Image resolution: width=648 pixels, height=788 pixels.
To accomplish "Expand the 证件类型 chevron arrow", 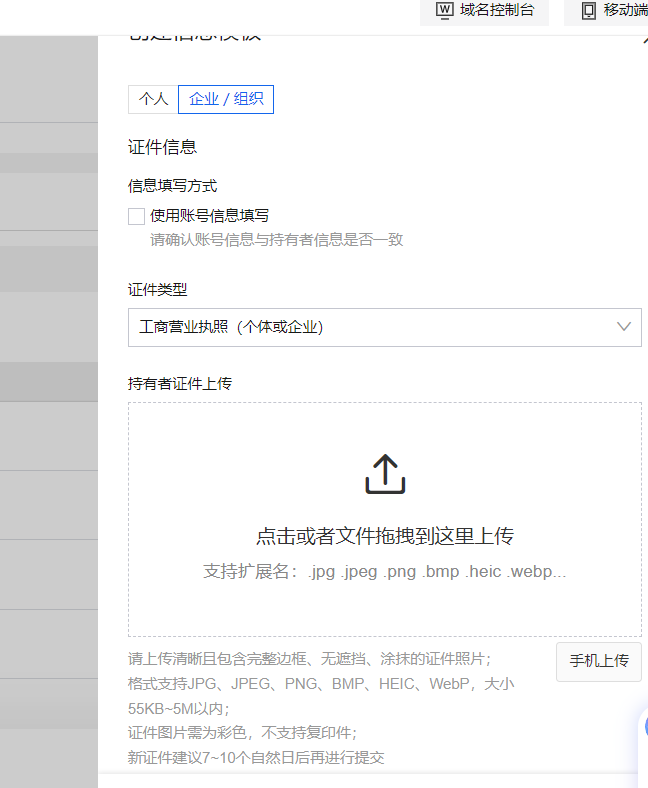I will pos(624,327).
